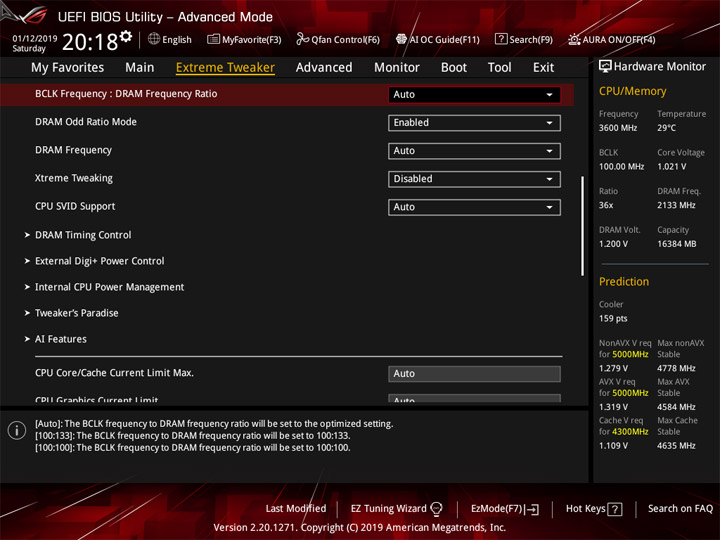Click the Hot Keys question mark icon
Screen dimensions: 720x540
click(614, 509)
